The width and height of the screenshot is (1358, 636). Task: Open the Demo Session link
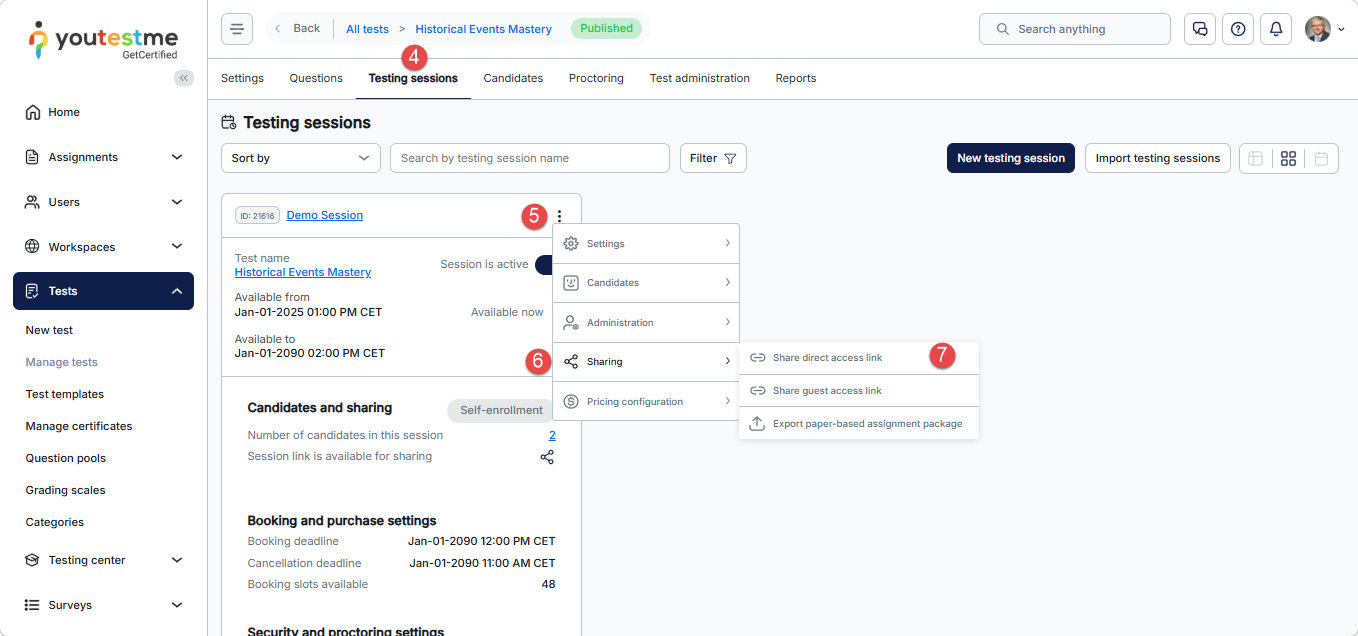coord(325,215)
